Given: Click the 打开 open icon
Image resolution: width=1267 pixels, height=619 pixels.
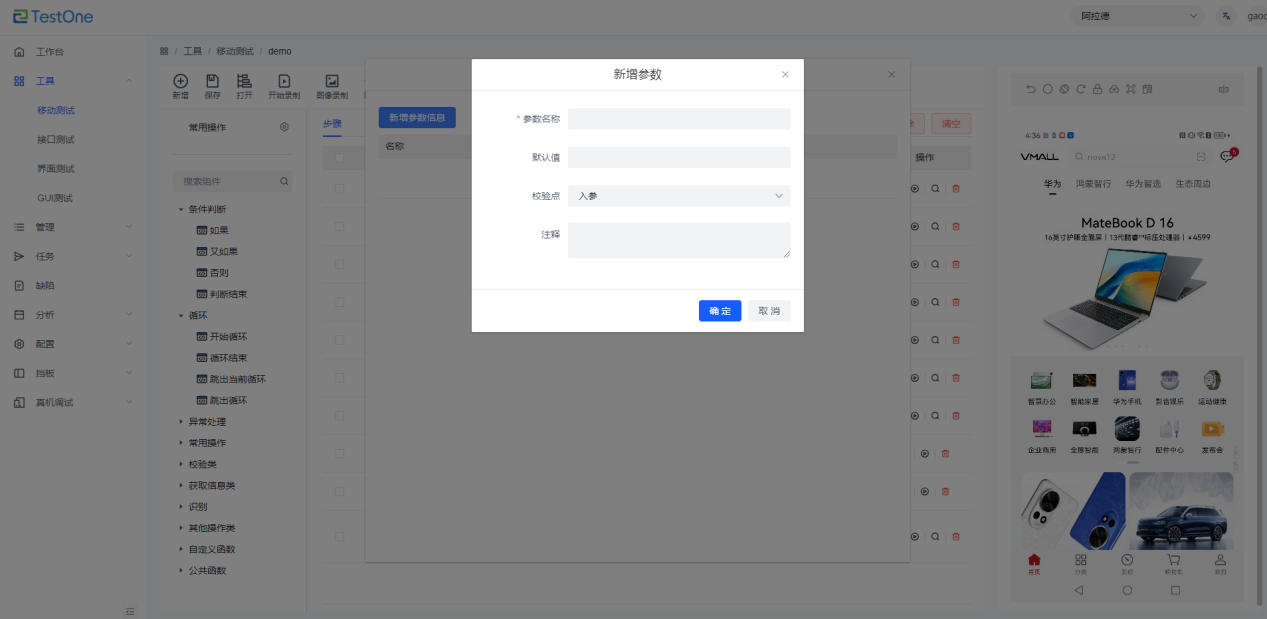Looking at the screenshot, I should point(244,82).
